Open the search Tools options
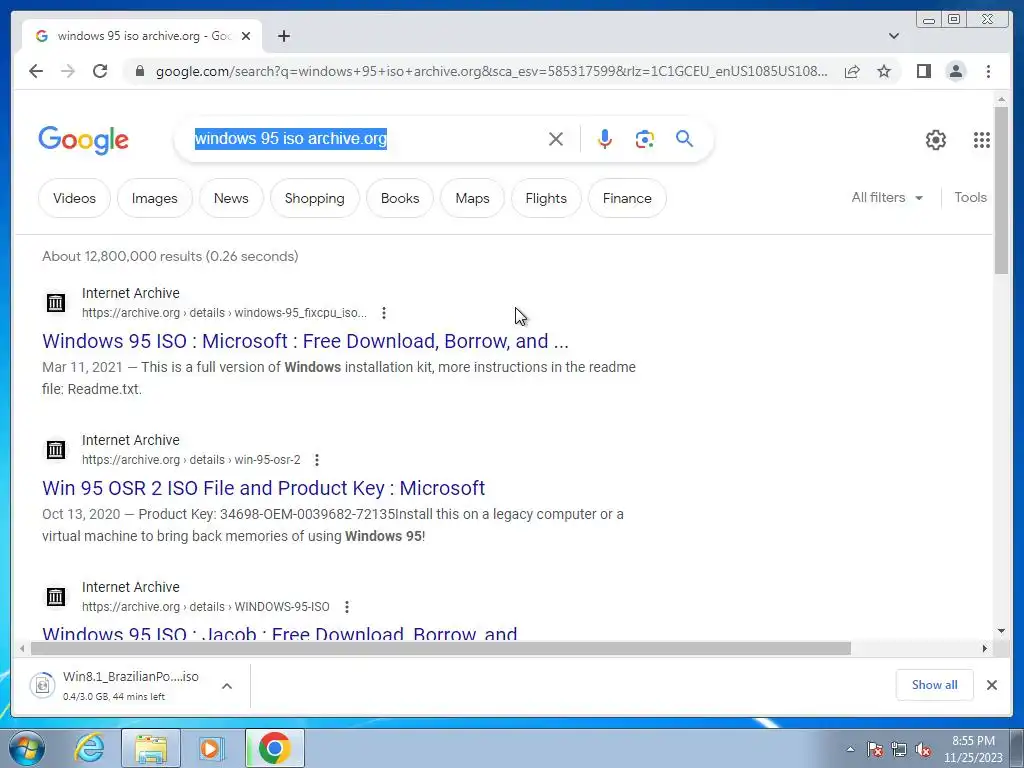The width and height of the screenshot is (1024, 768). [970, 197]
